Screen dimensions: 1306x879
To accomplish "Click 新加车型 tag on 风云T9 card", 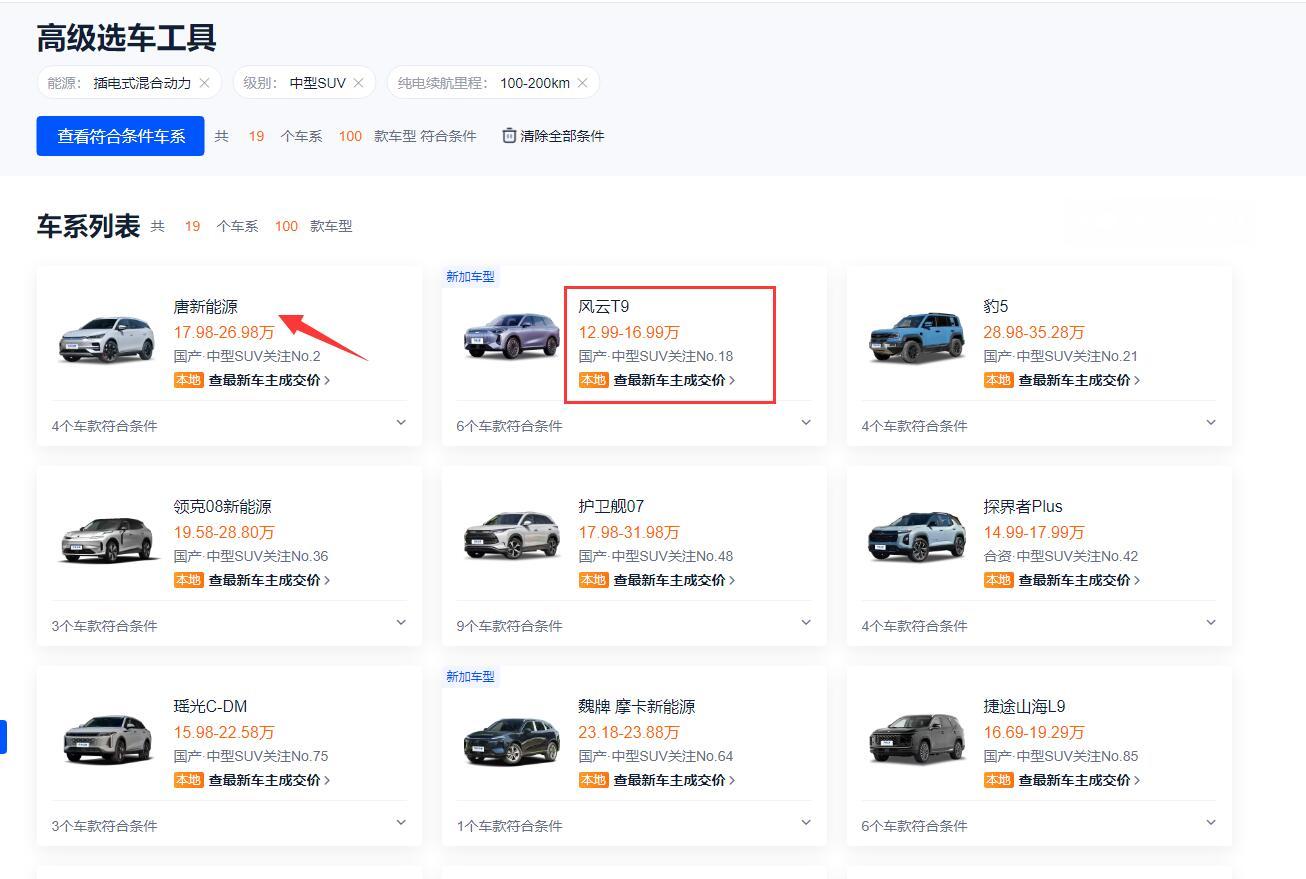I will [470, 276].
